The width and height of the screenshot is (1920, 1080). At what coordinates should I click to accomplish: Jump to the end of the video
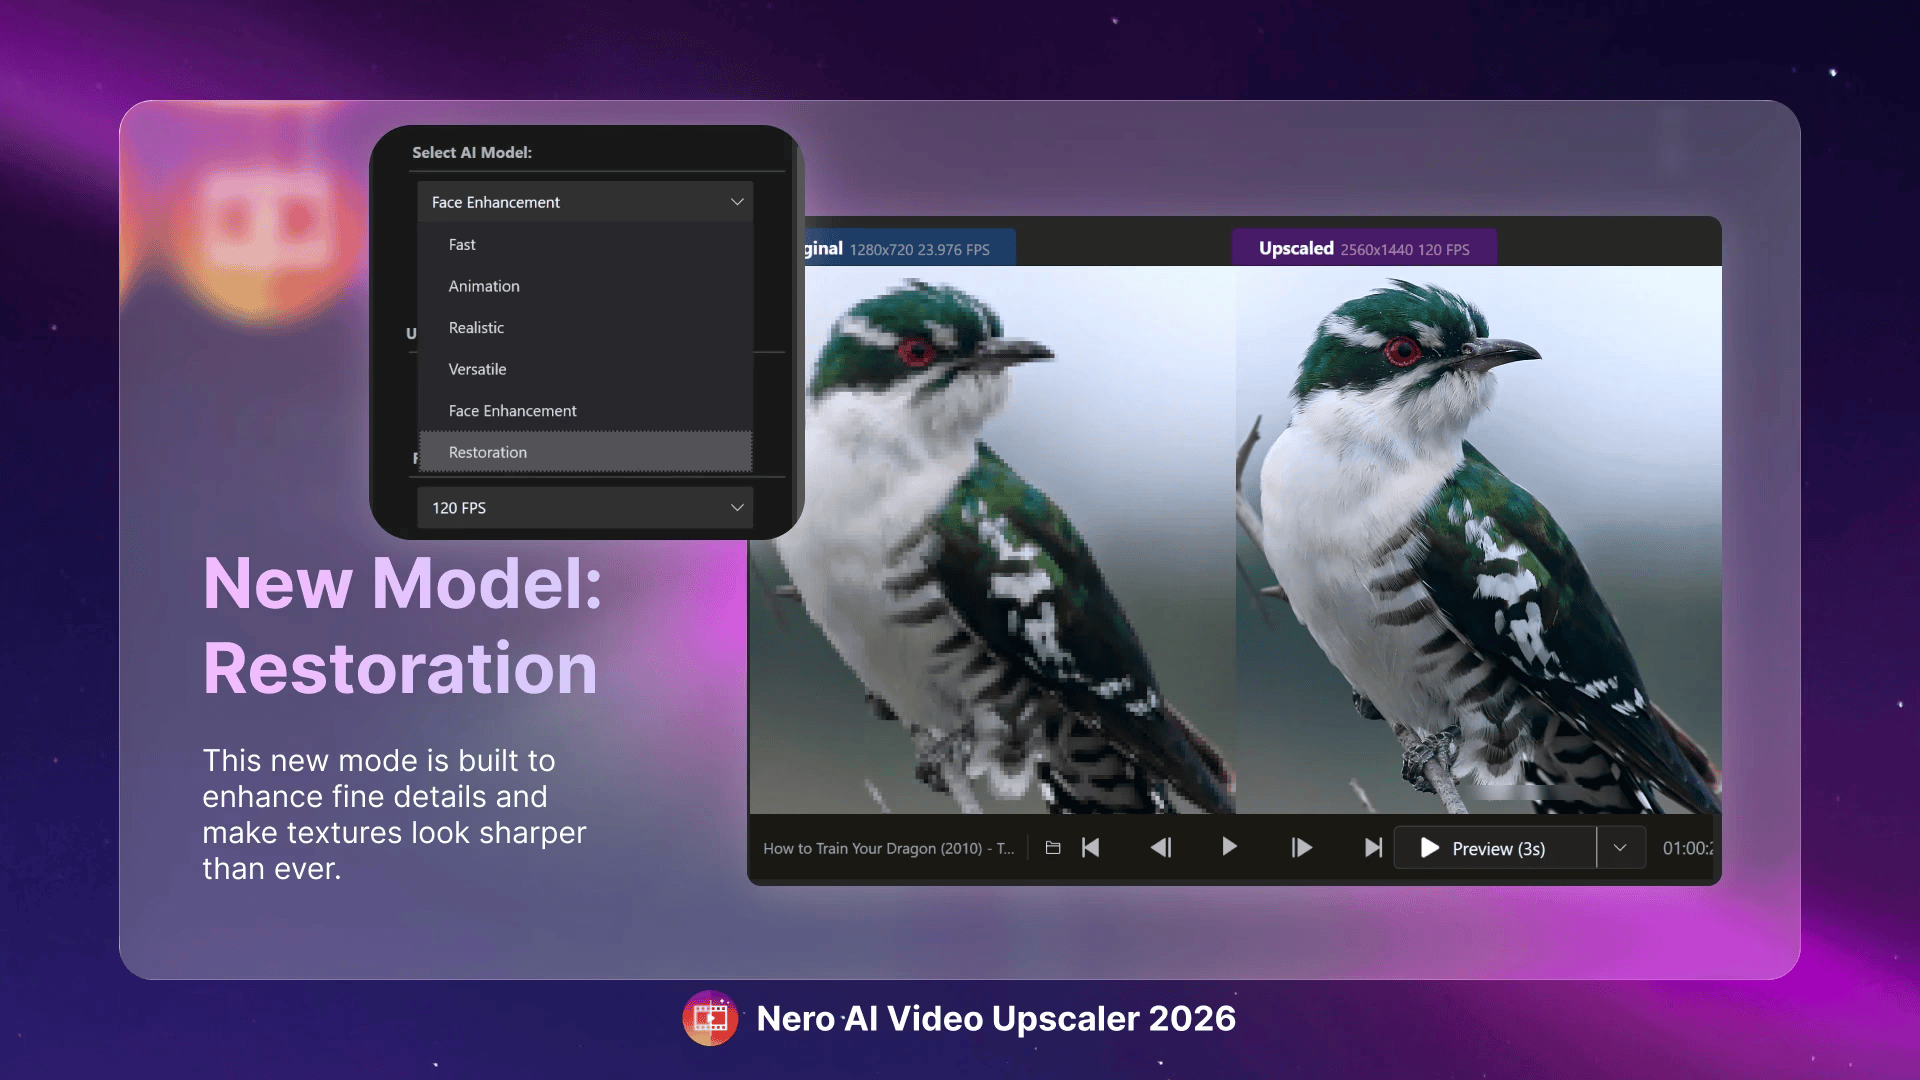[x=1372, y=847]
